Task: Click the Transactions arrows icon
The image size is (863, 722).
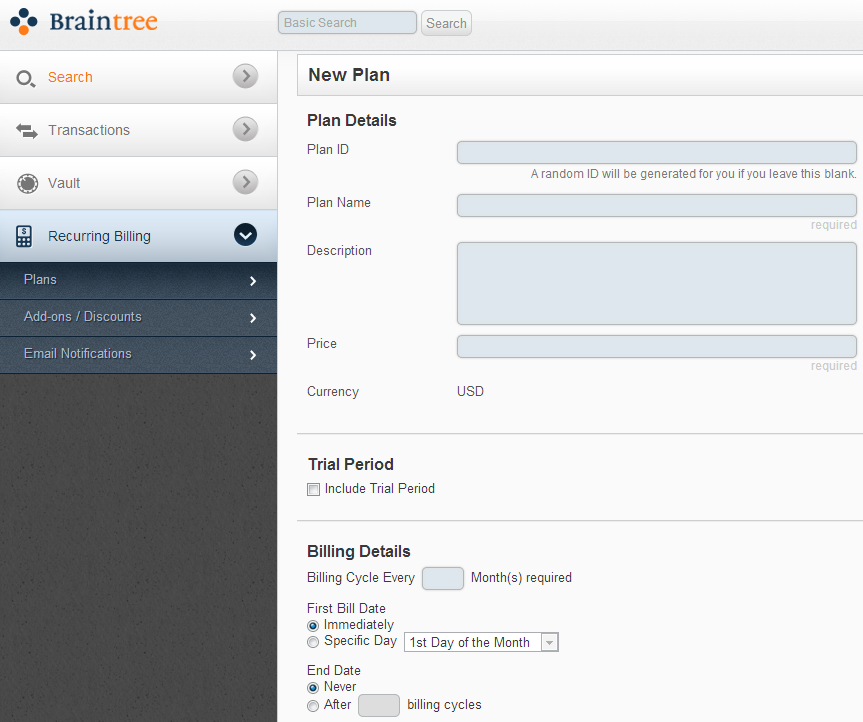Action: [26, 130]
